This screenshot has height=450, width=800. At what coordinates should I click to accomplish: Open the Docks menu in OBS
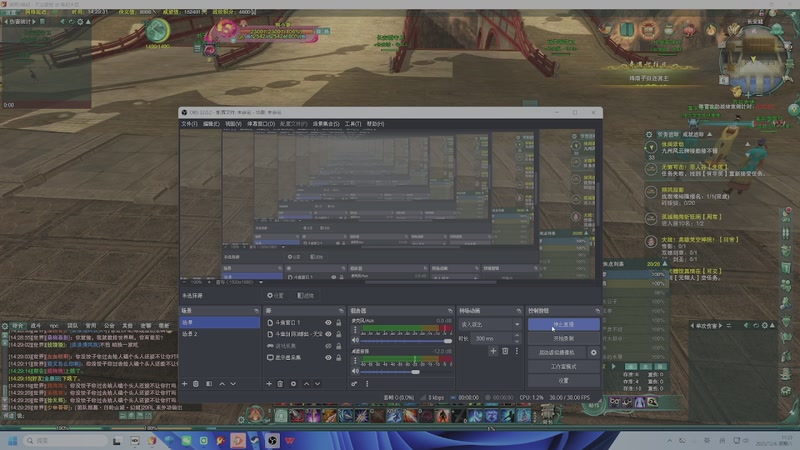click(x=261, y=124)
